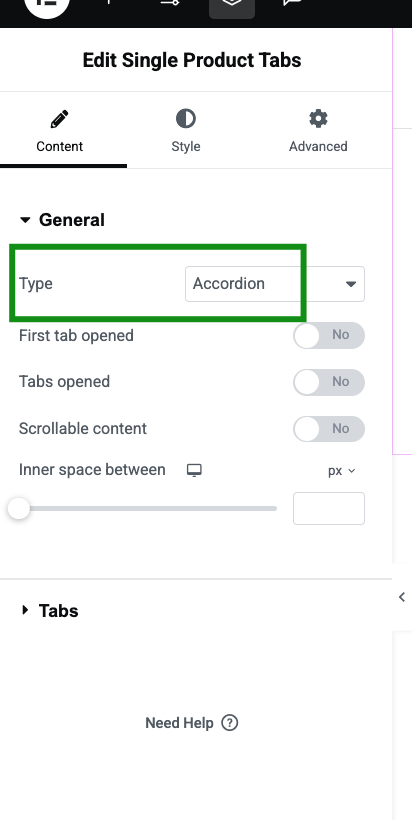Click the responsive desktop monitor icon

click(x=194, y=470)
